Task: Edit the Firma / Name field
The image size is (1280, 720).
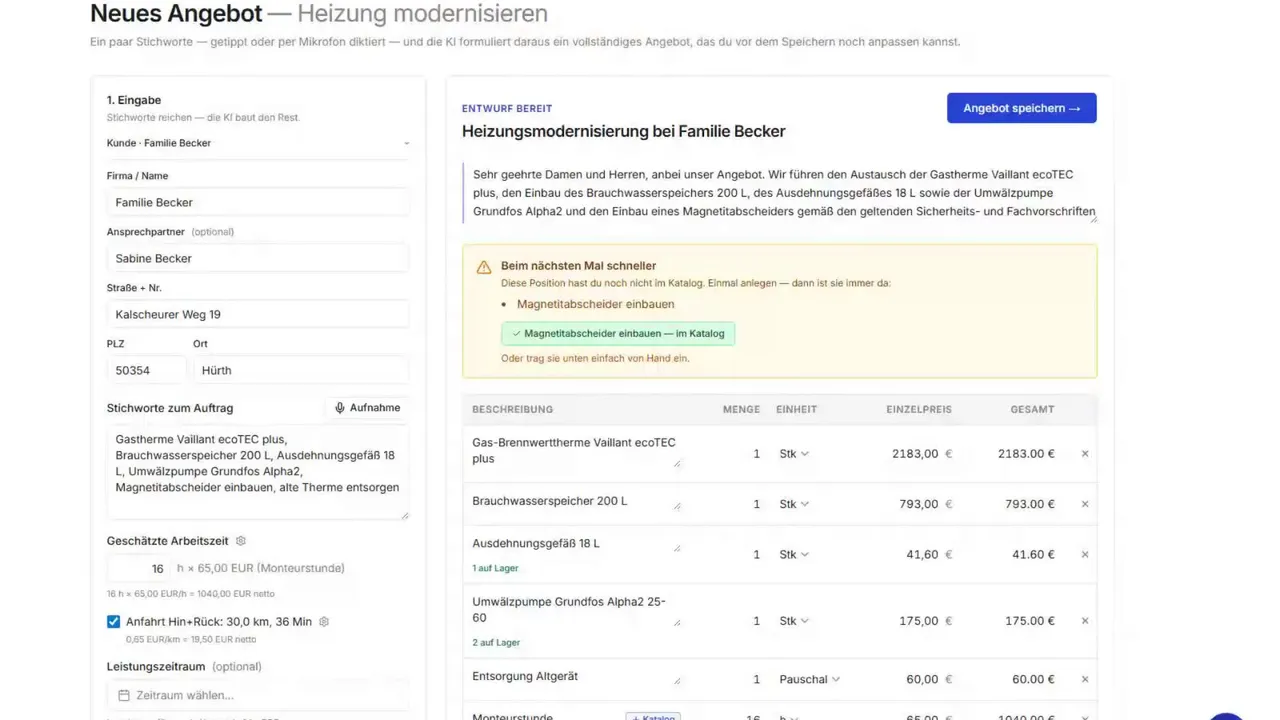Action: pyautogui.click(x=258, y=202)
